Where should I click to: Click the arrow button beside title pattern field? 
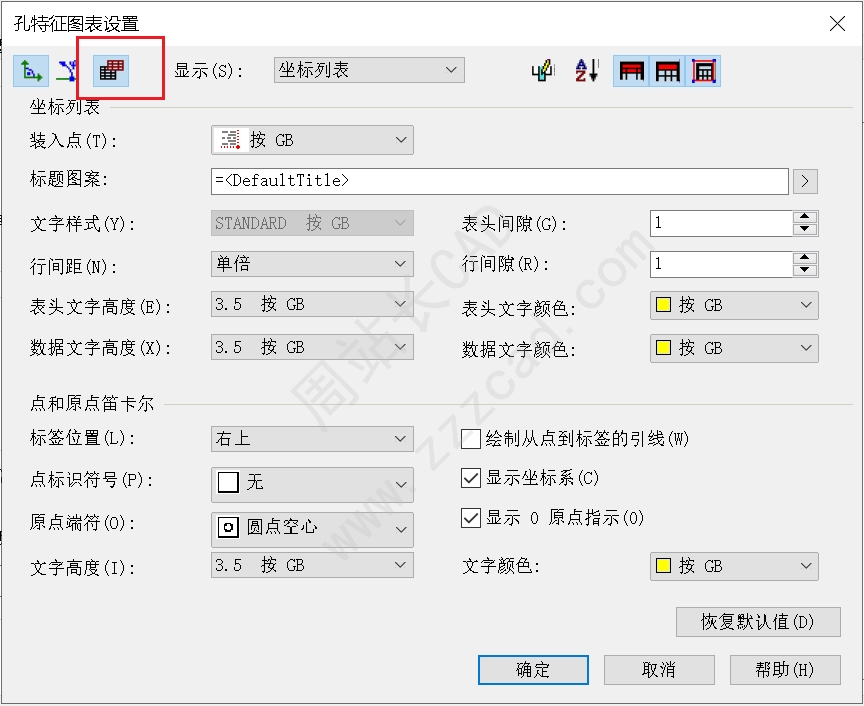[805, 181]
